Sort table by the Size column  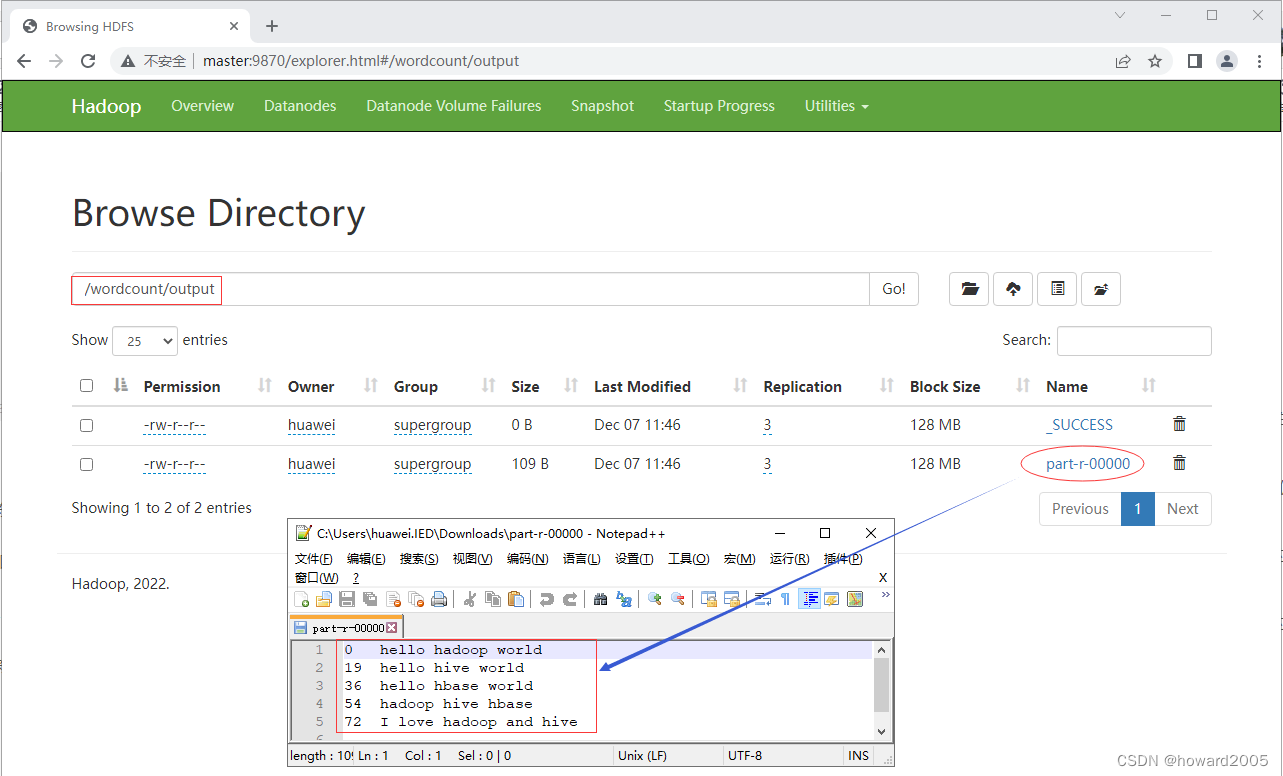click(x=525, y=386)
